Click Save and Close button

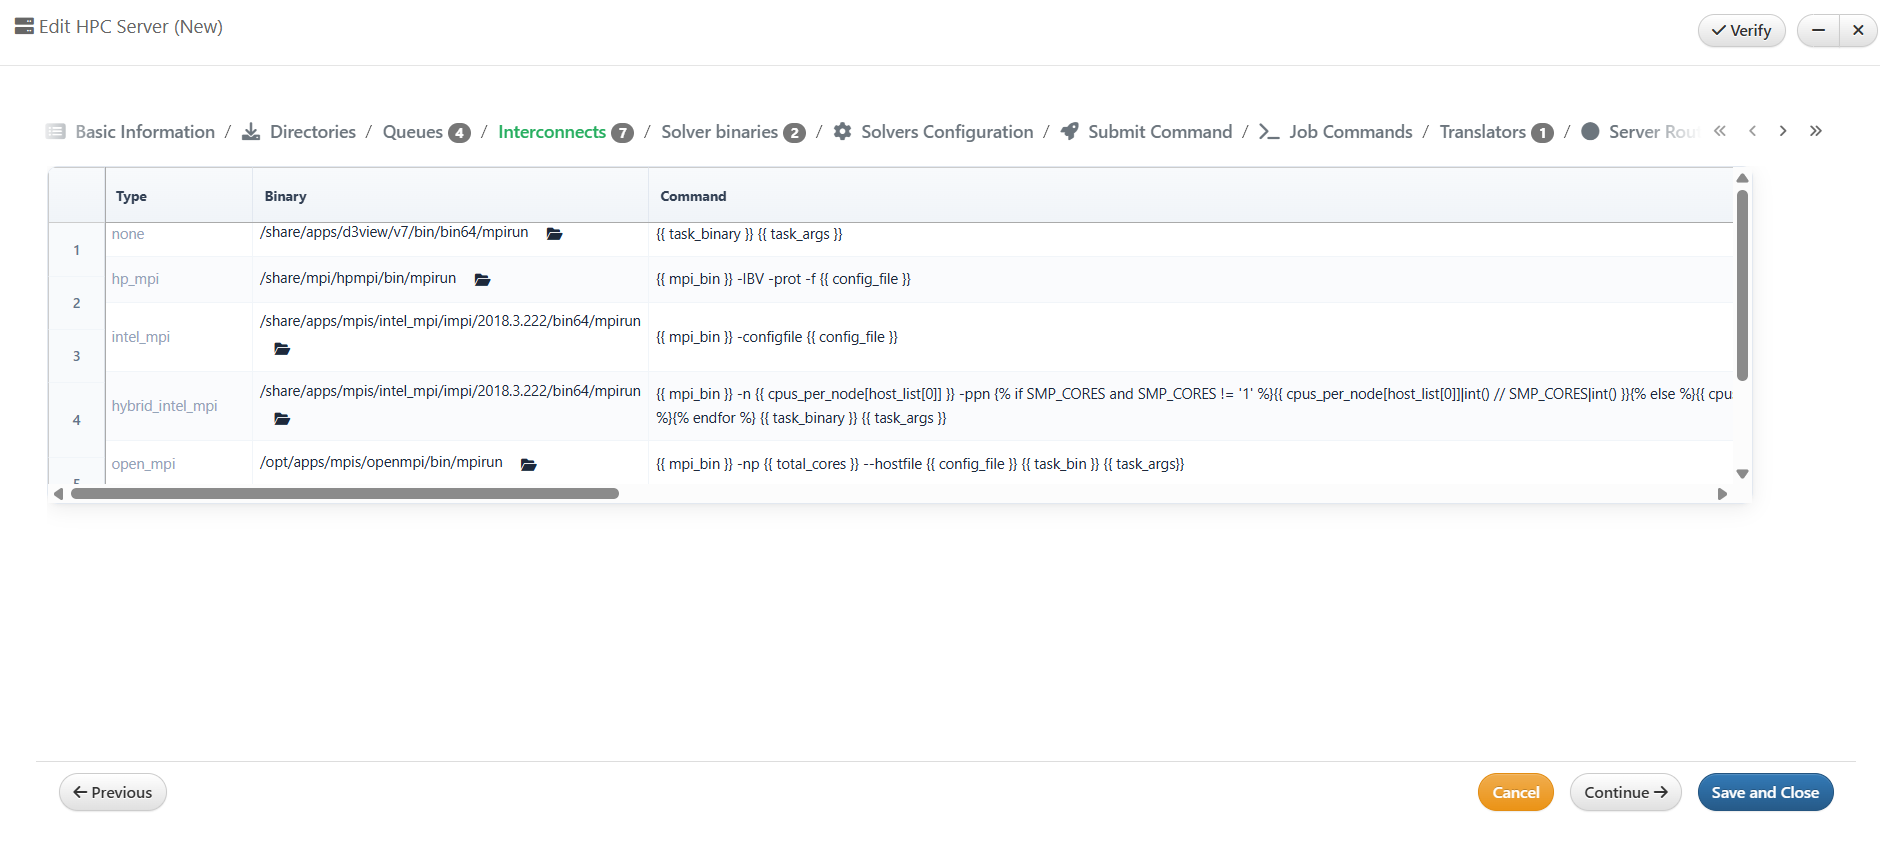(x=1765, y=792)
